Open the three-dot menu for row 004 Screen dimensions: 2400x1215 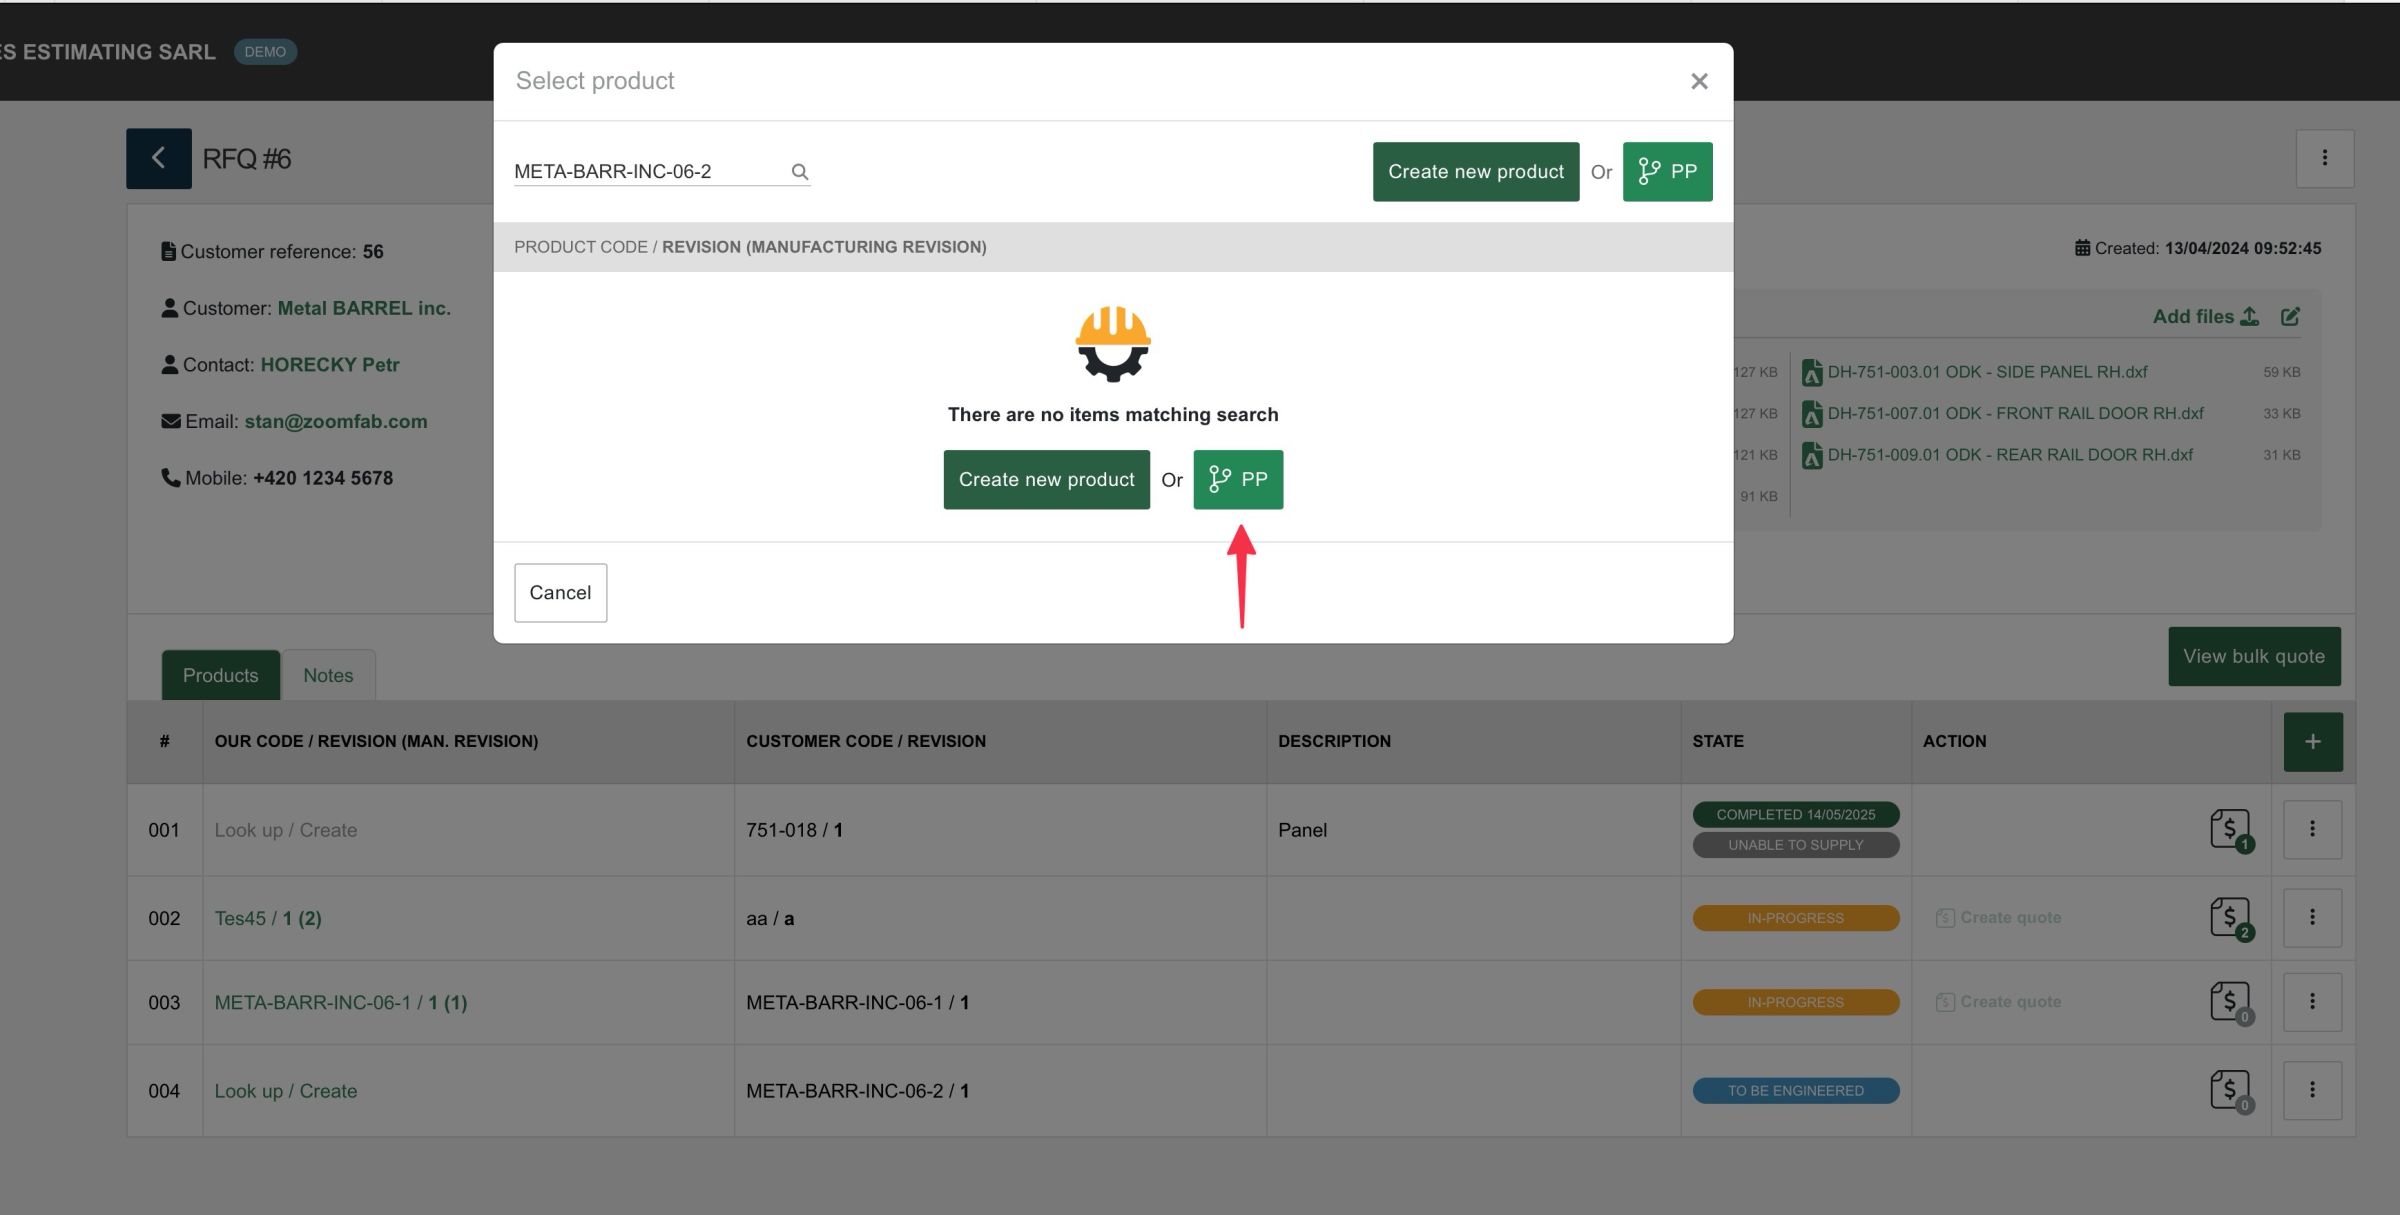click(2312, 1090)
